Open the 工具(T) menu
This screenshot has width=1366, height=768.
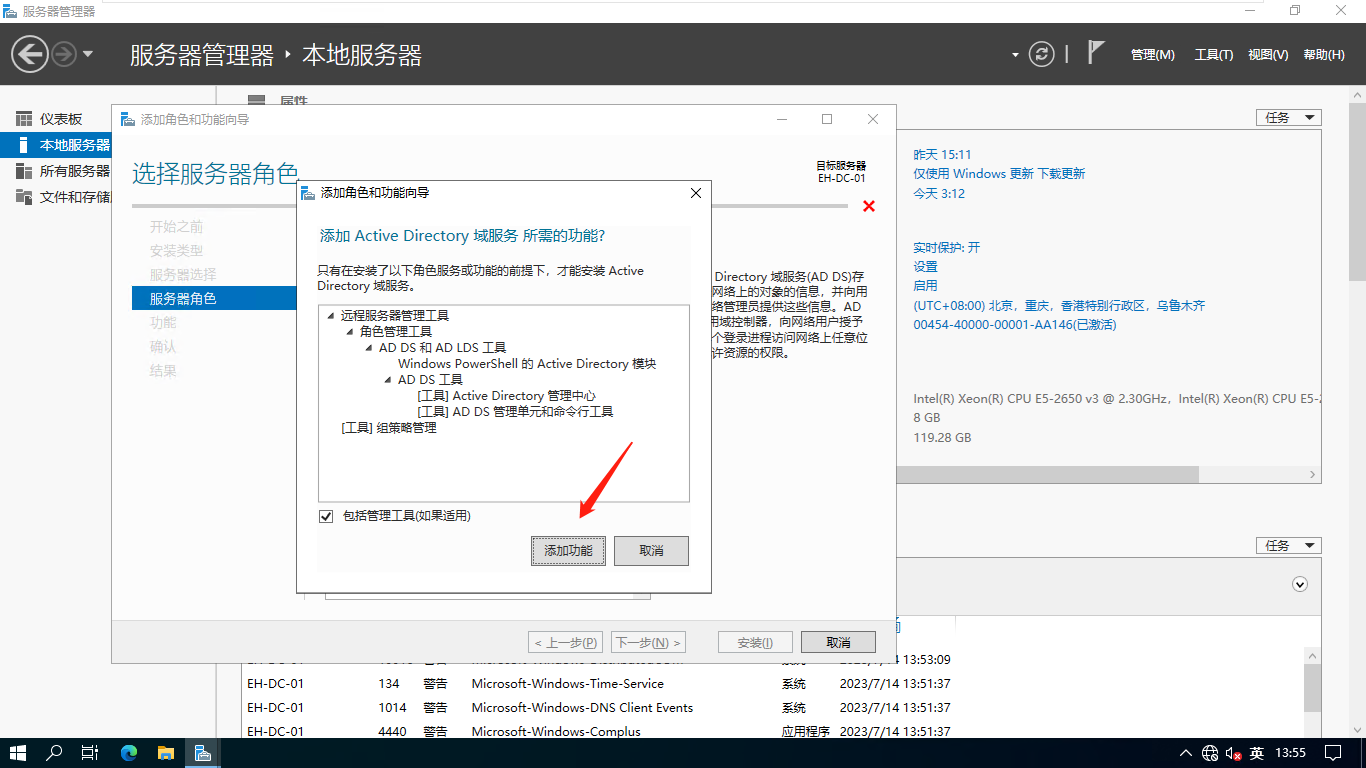click(1214, 55)
